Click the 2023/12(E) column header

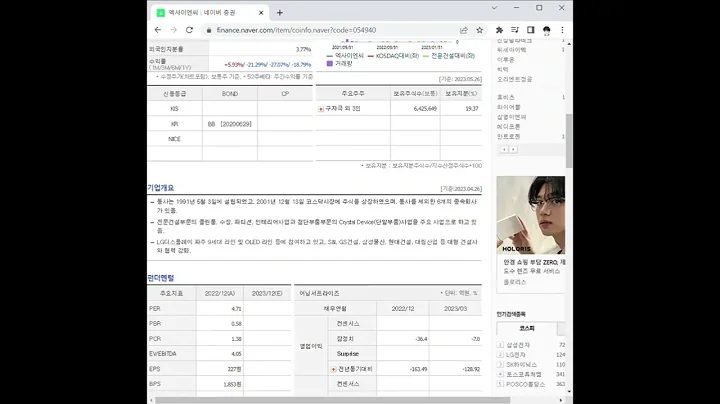[267, 293]
